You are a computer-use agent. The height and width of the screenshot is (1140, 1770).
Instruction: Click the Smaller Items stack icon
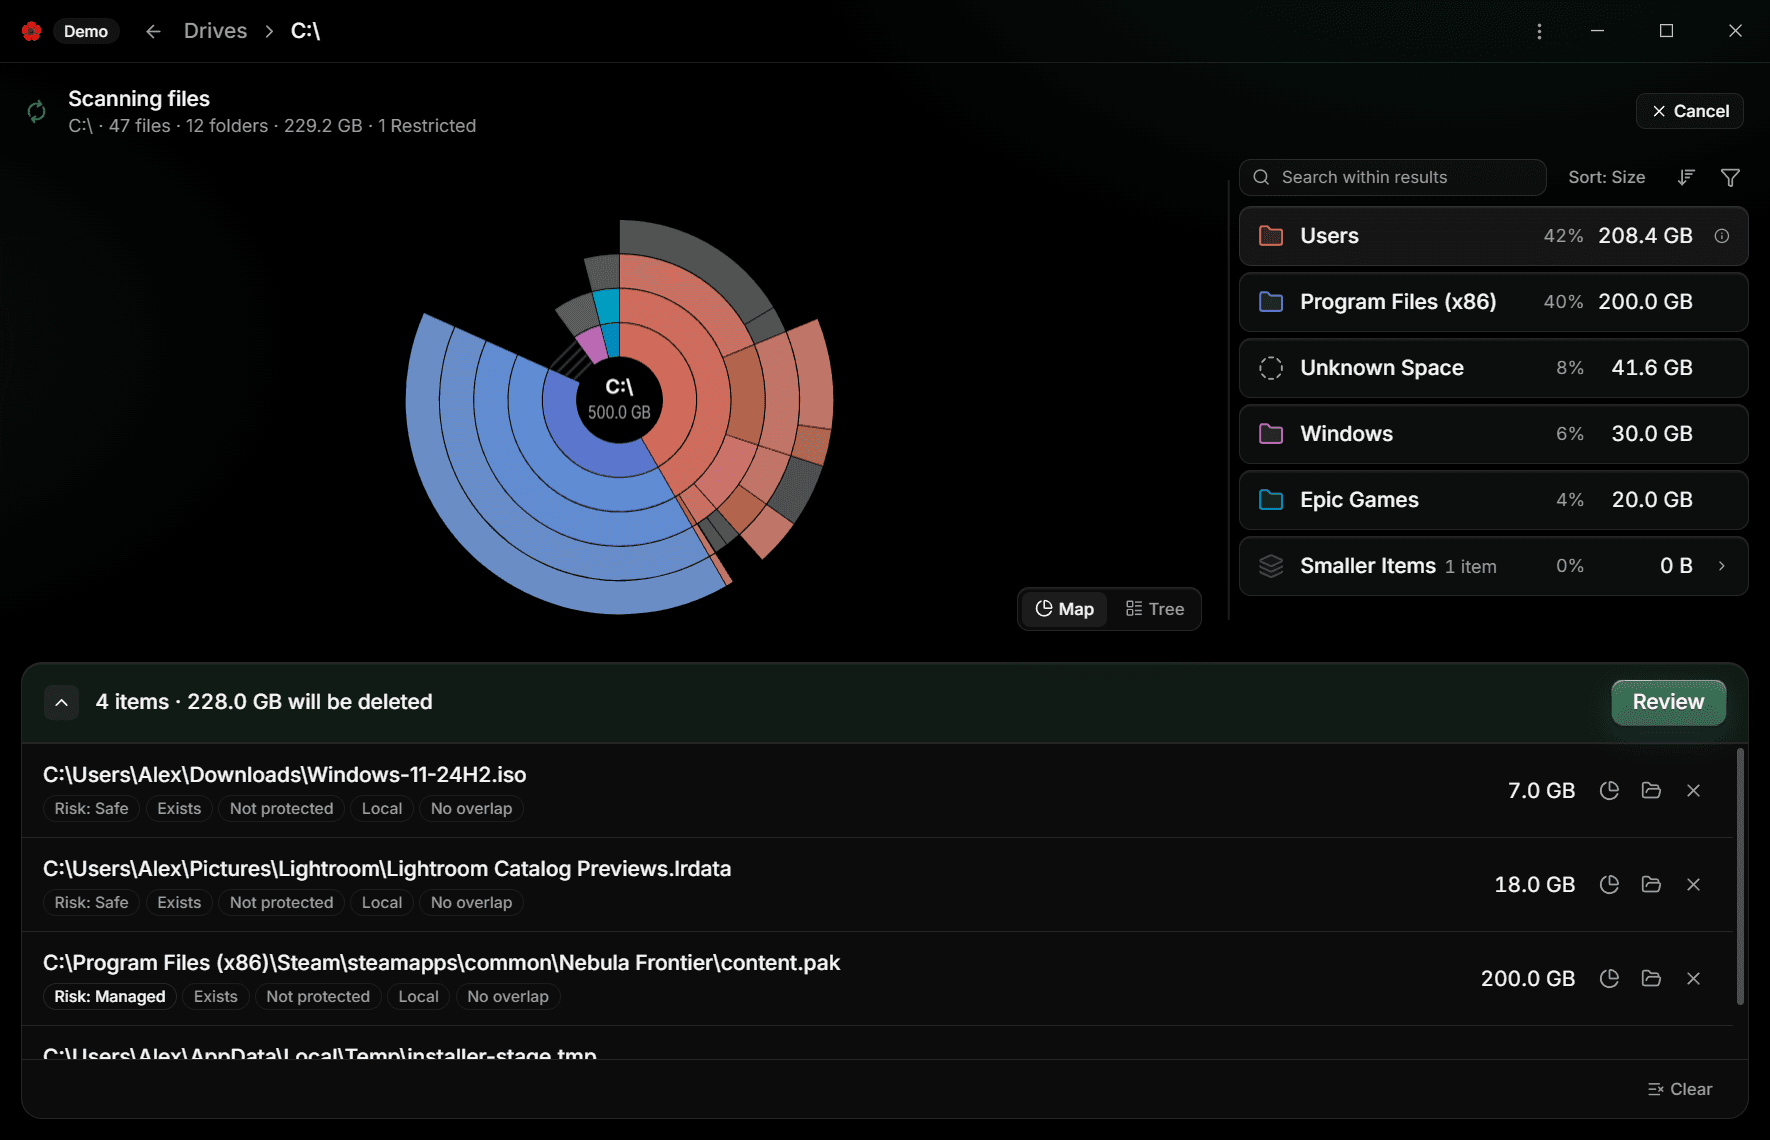point(1271,566)
